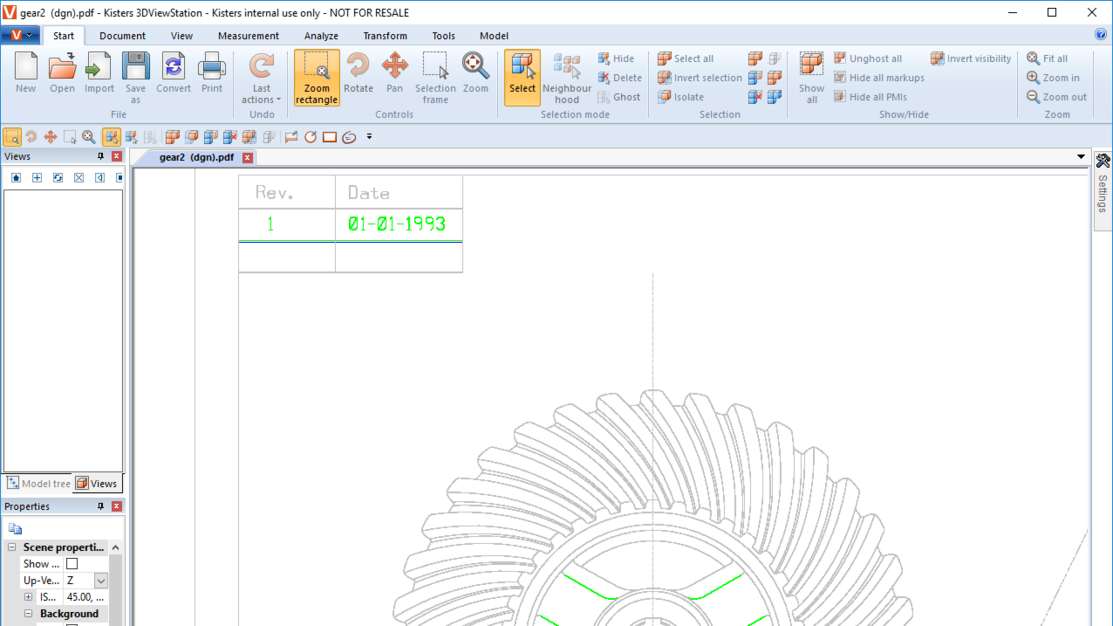The height and width of the screenshot is (626, 1113).
Task: Click the rectangle markup tool in quick toolbar
Action: 329,137
